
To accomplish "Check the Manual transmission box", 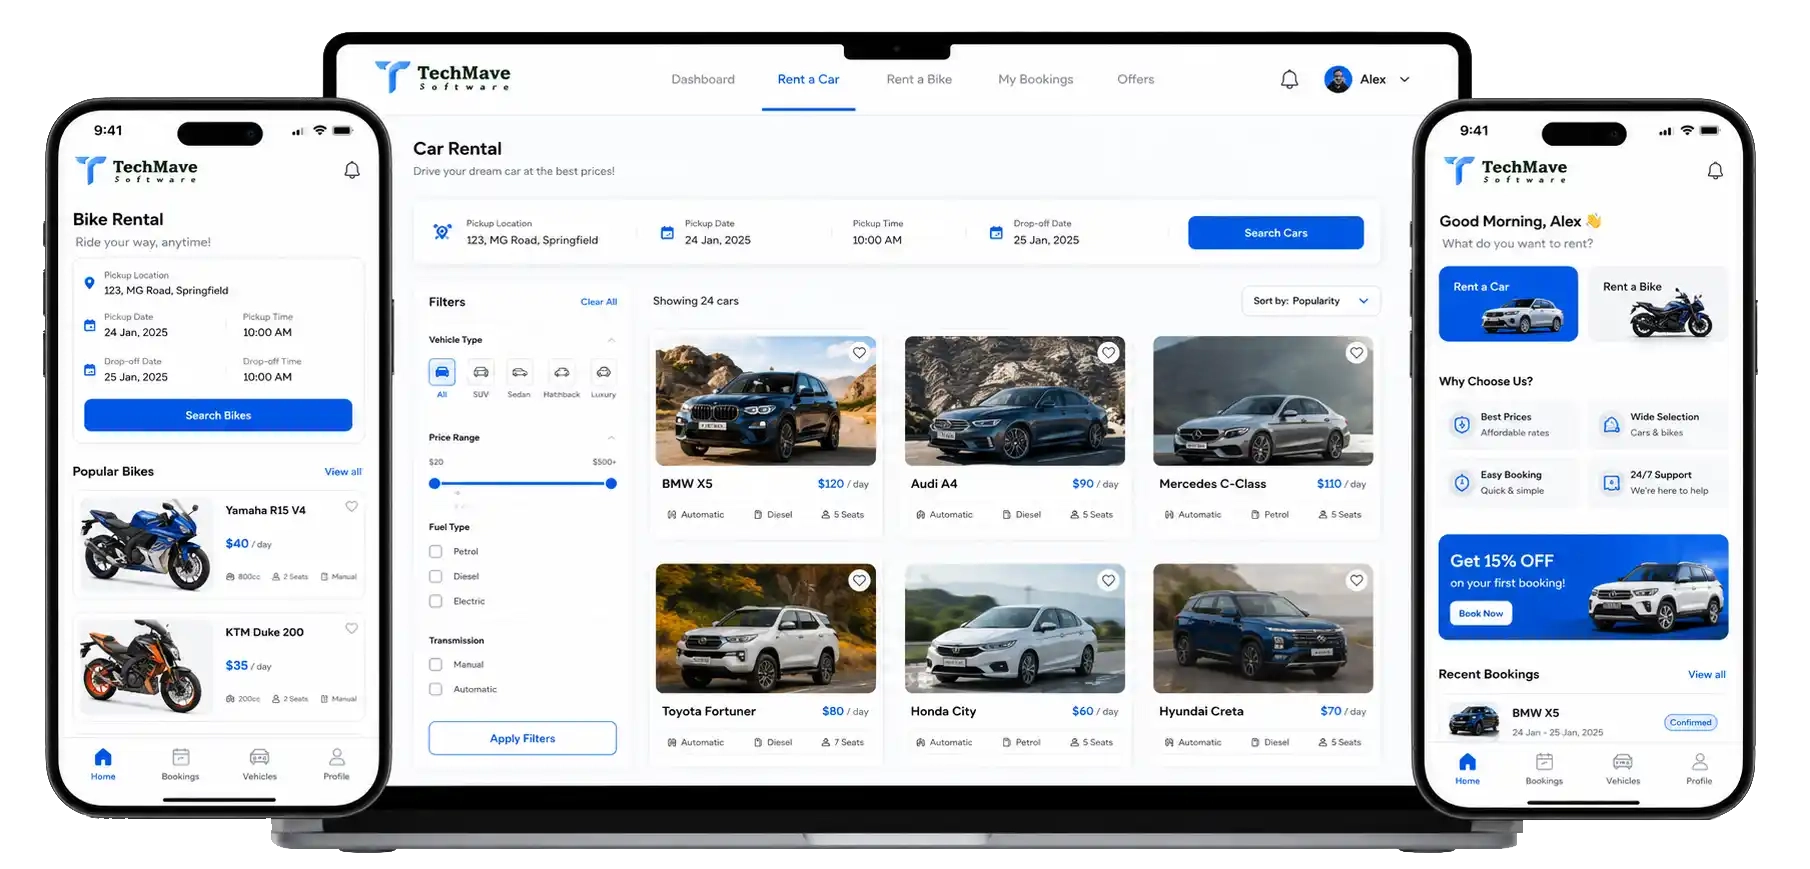I will point(436,664).
